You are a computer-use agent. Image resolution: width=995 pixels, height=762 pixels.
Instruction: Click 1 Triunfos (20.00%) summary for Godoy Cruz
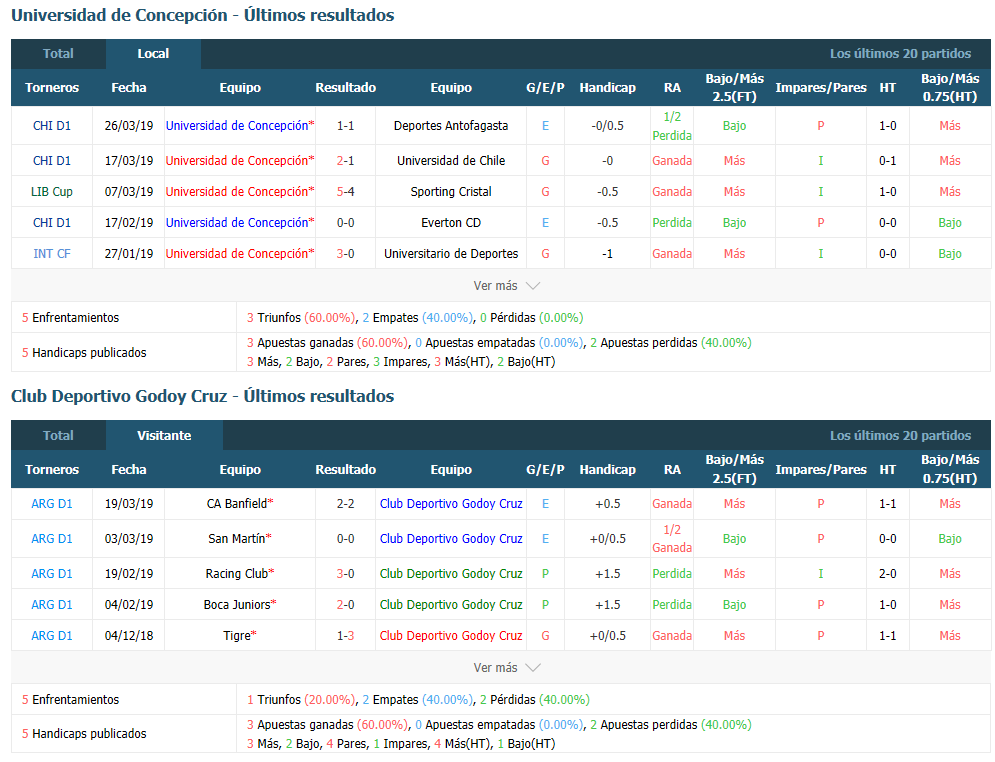[301, 700]
